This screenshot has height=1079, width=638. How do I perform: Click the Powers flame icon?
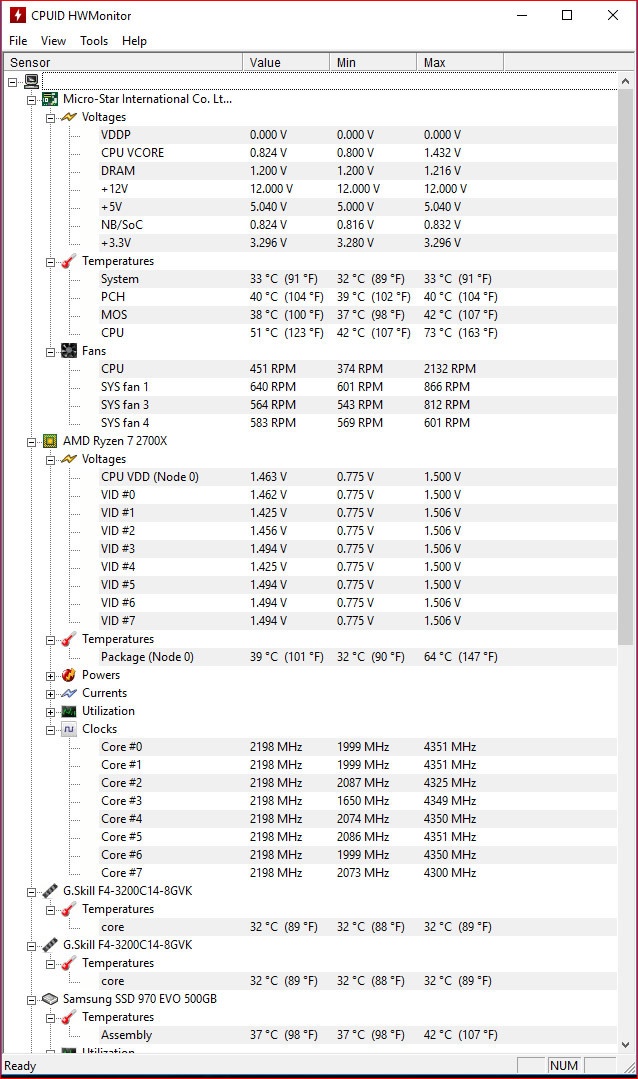point(69,675)
